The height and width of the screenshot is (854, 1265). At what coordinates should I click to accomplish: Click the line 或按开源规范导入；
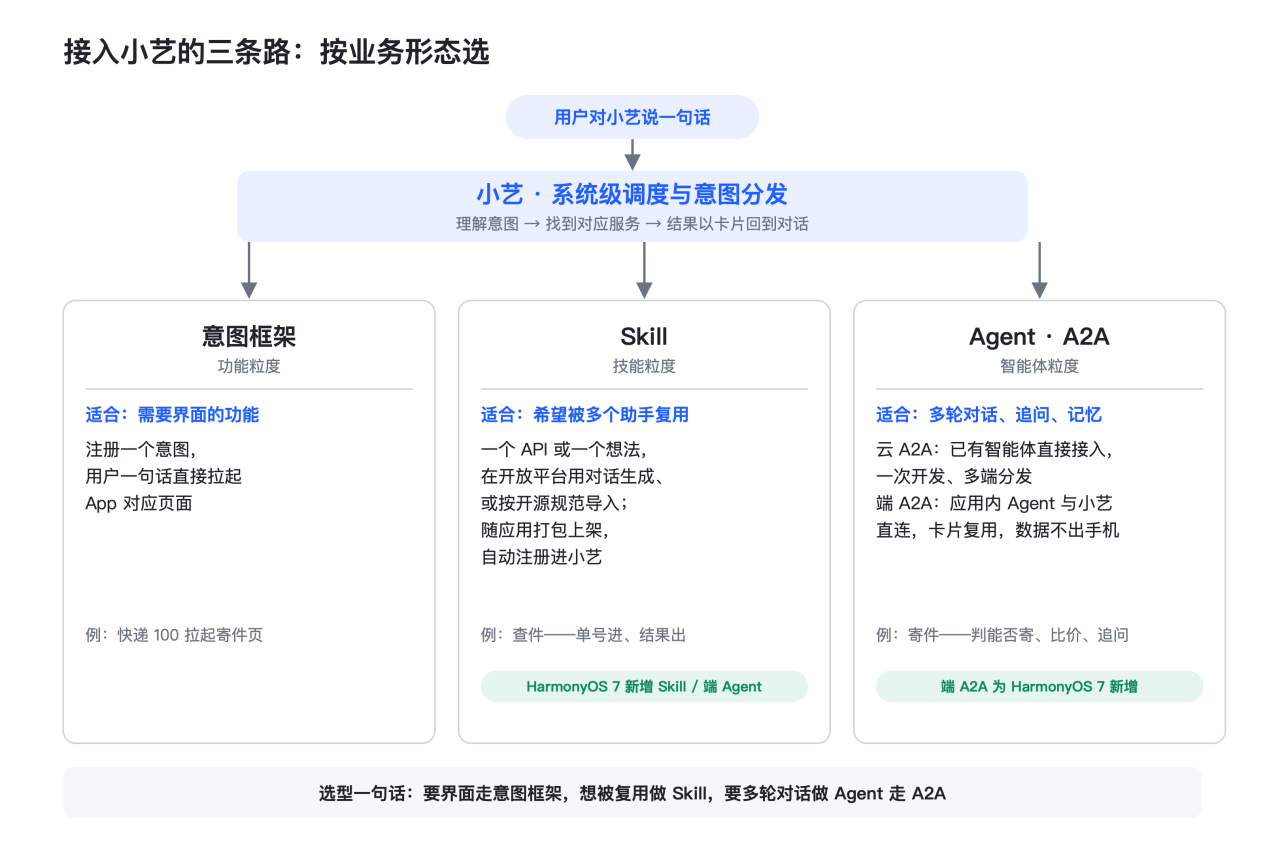[555, 503]
